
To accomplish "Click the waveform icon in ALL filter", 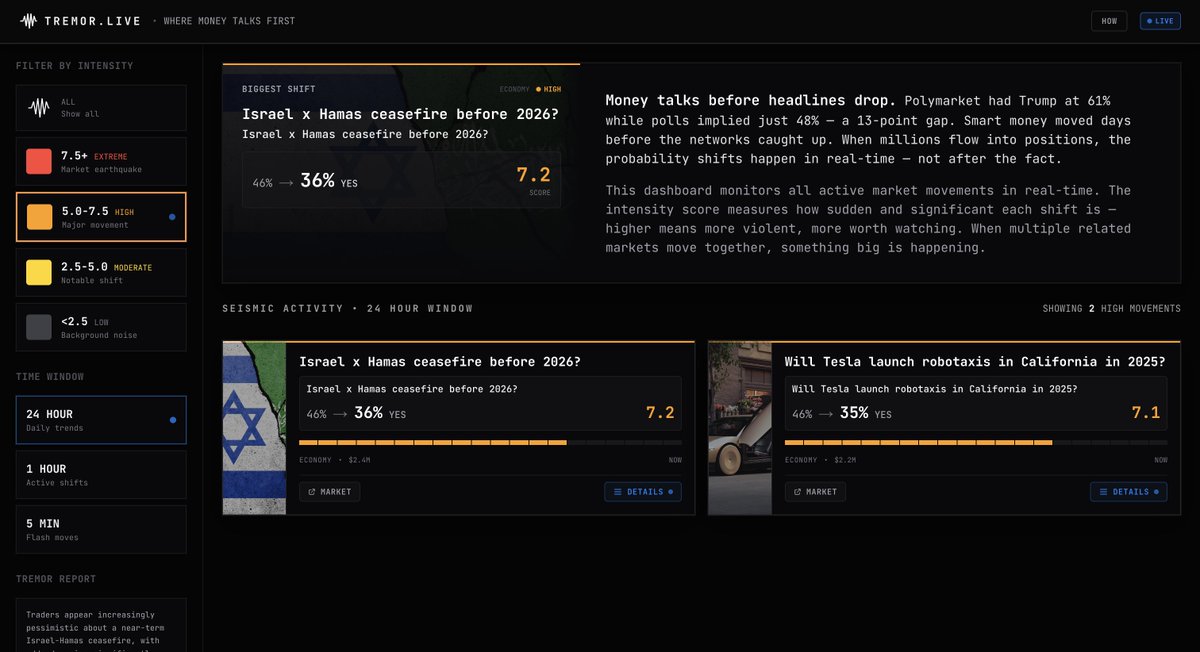I will point(39,107).
